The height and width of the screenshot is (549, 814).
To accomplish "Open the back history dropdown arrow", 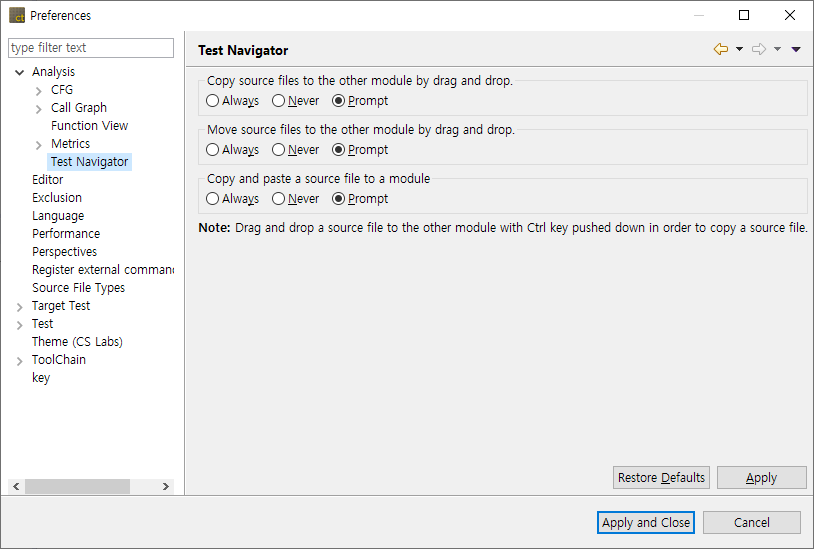I will [740, 49].
